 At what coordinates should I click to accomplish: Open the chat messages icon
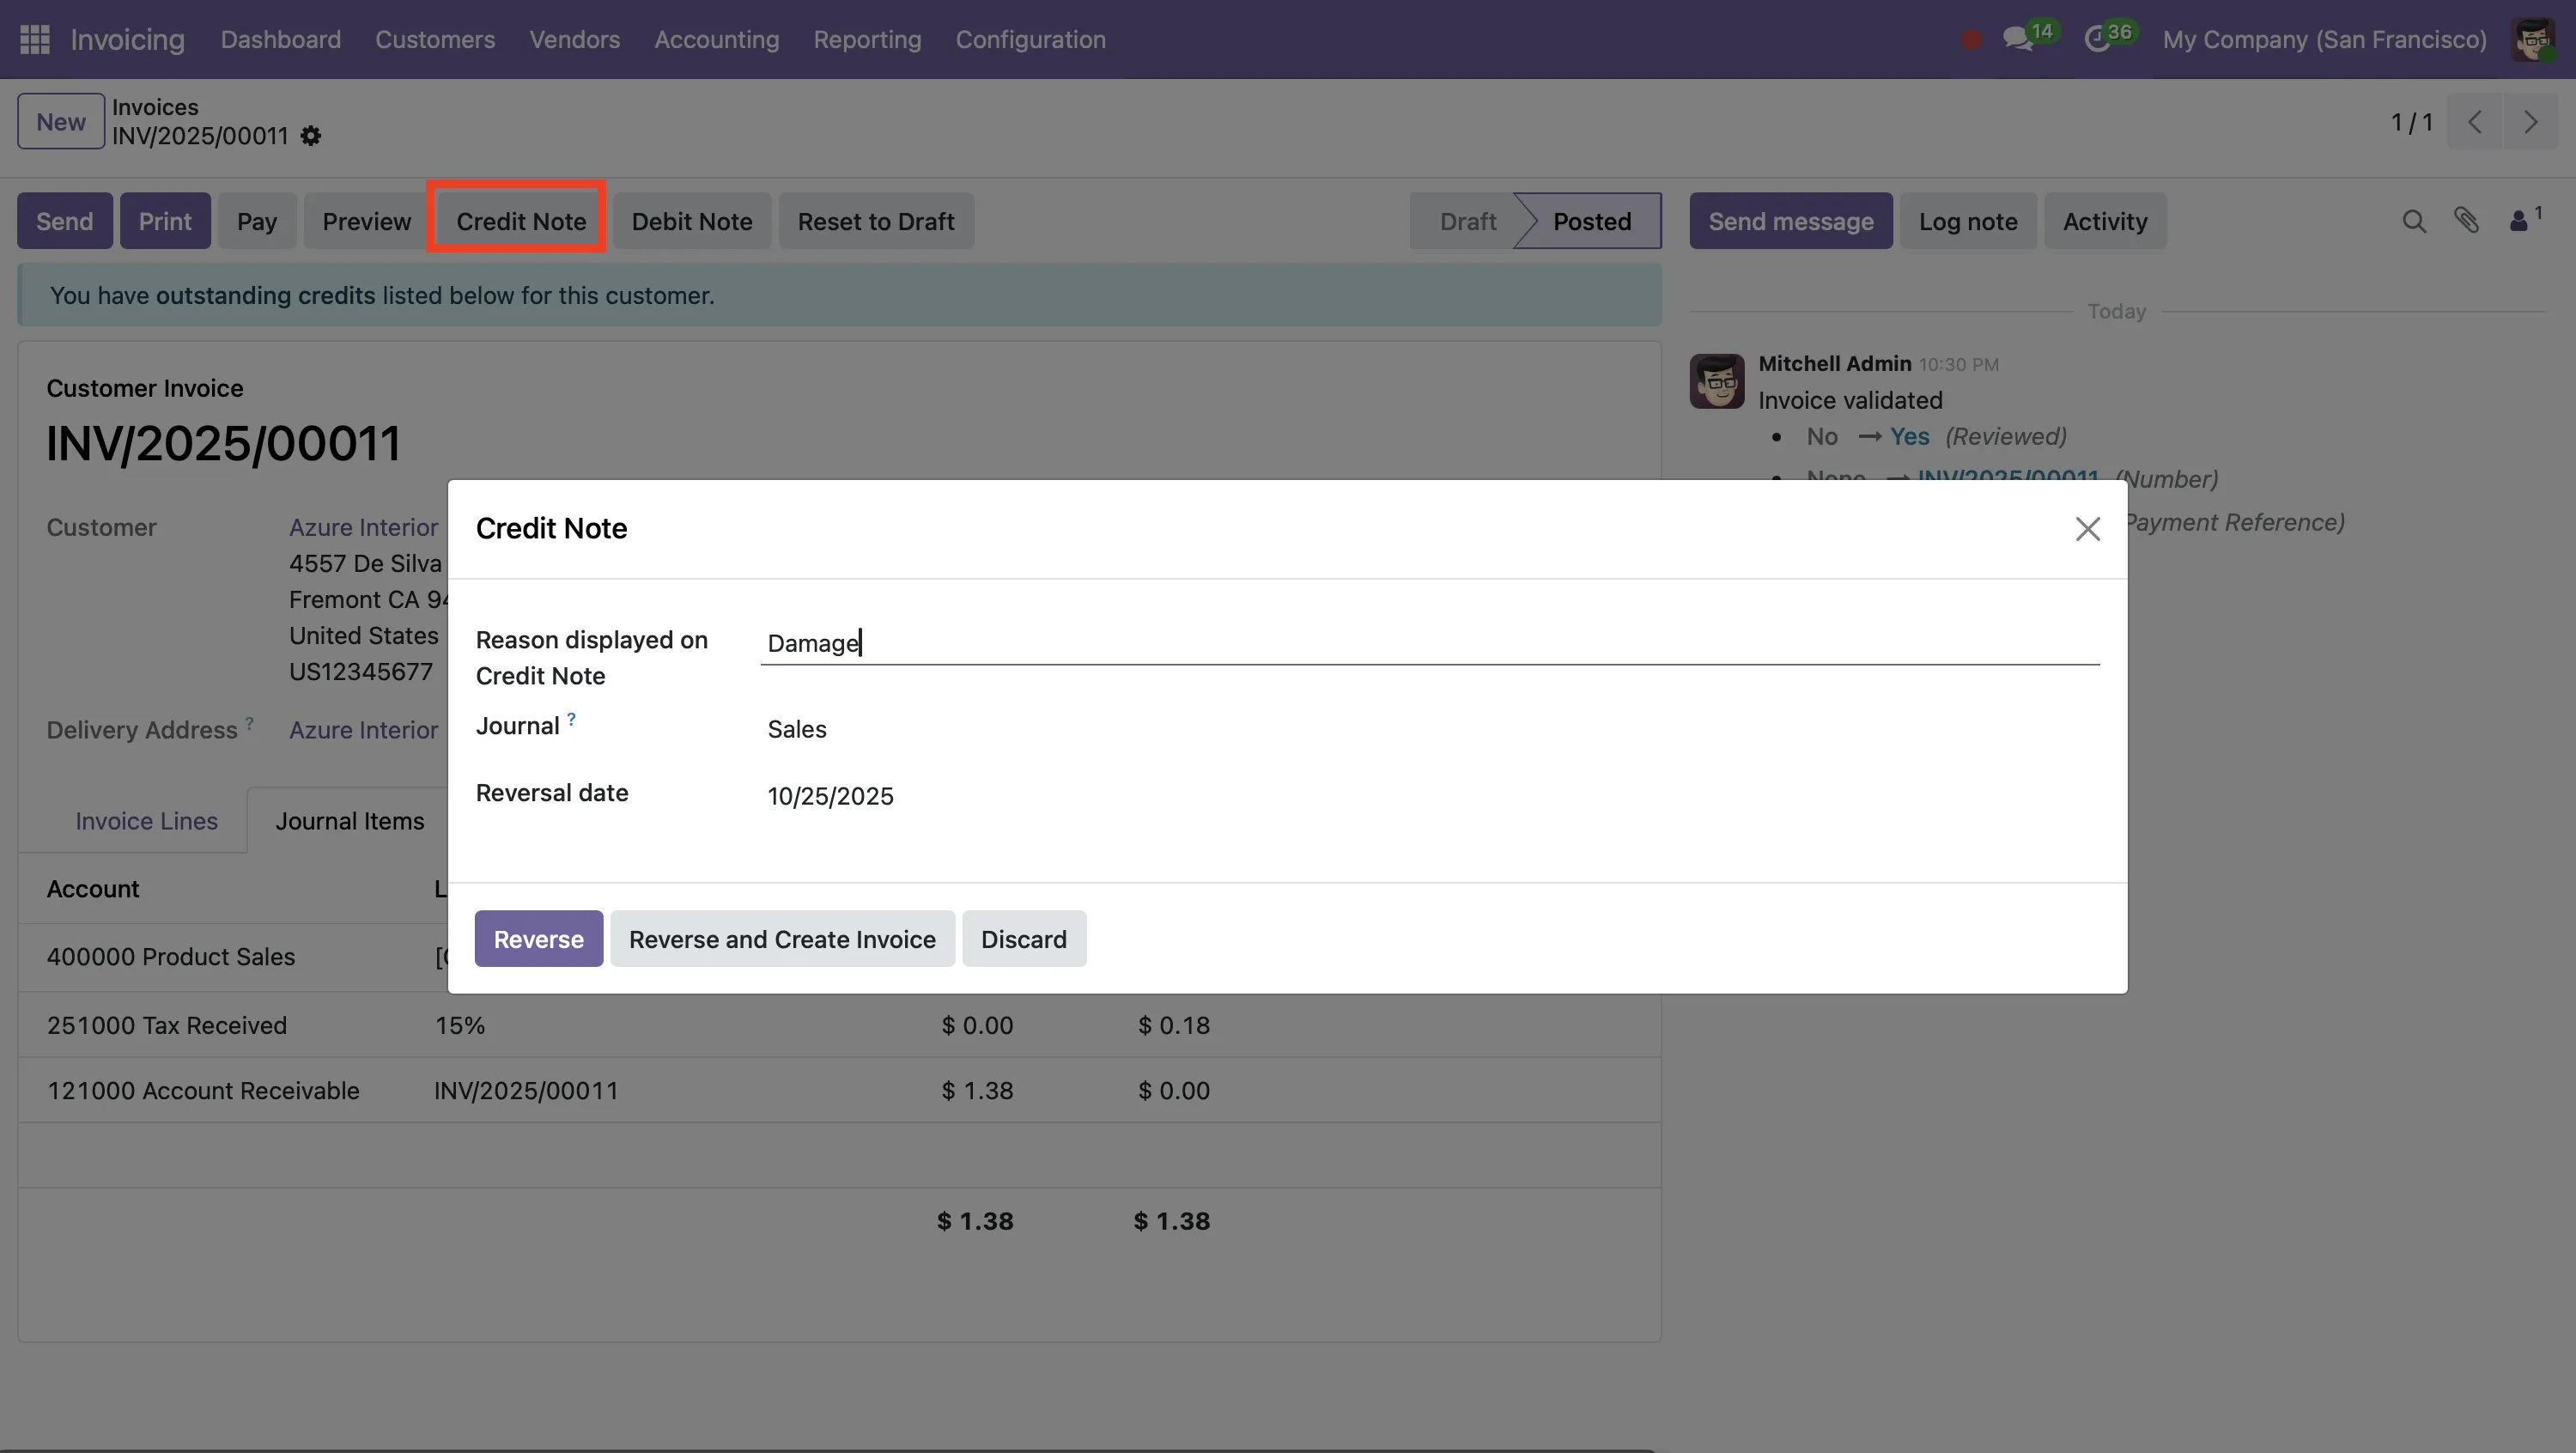pos(2018,39)
